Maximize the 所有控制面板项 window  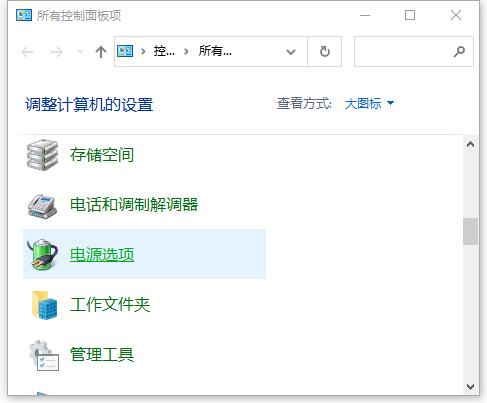click(x=410, y=15)
